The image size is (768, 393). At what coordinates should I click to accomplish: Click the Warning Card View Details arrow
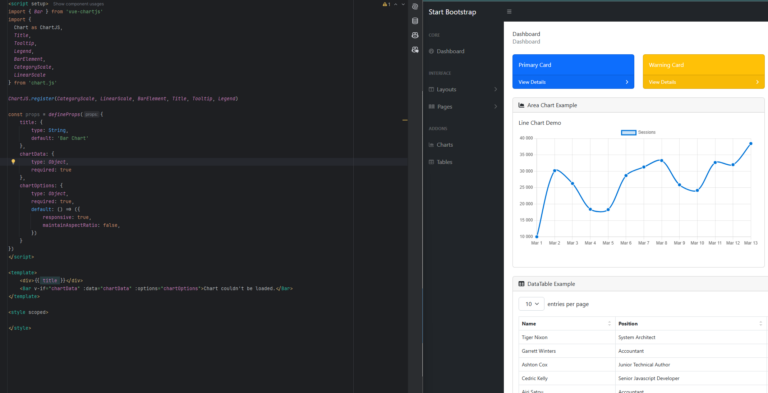pyautogui.click(x=757, y=82)
